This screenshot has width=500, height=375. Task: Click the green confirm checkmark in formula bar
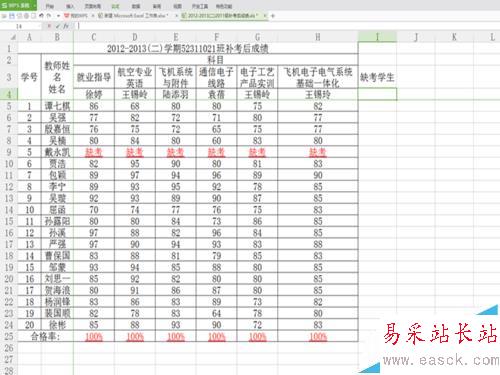[58, 26]
